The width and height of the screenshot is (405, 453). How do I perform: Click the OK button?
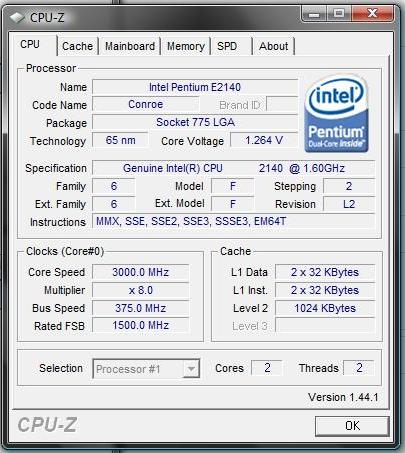[352, 426]
